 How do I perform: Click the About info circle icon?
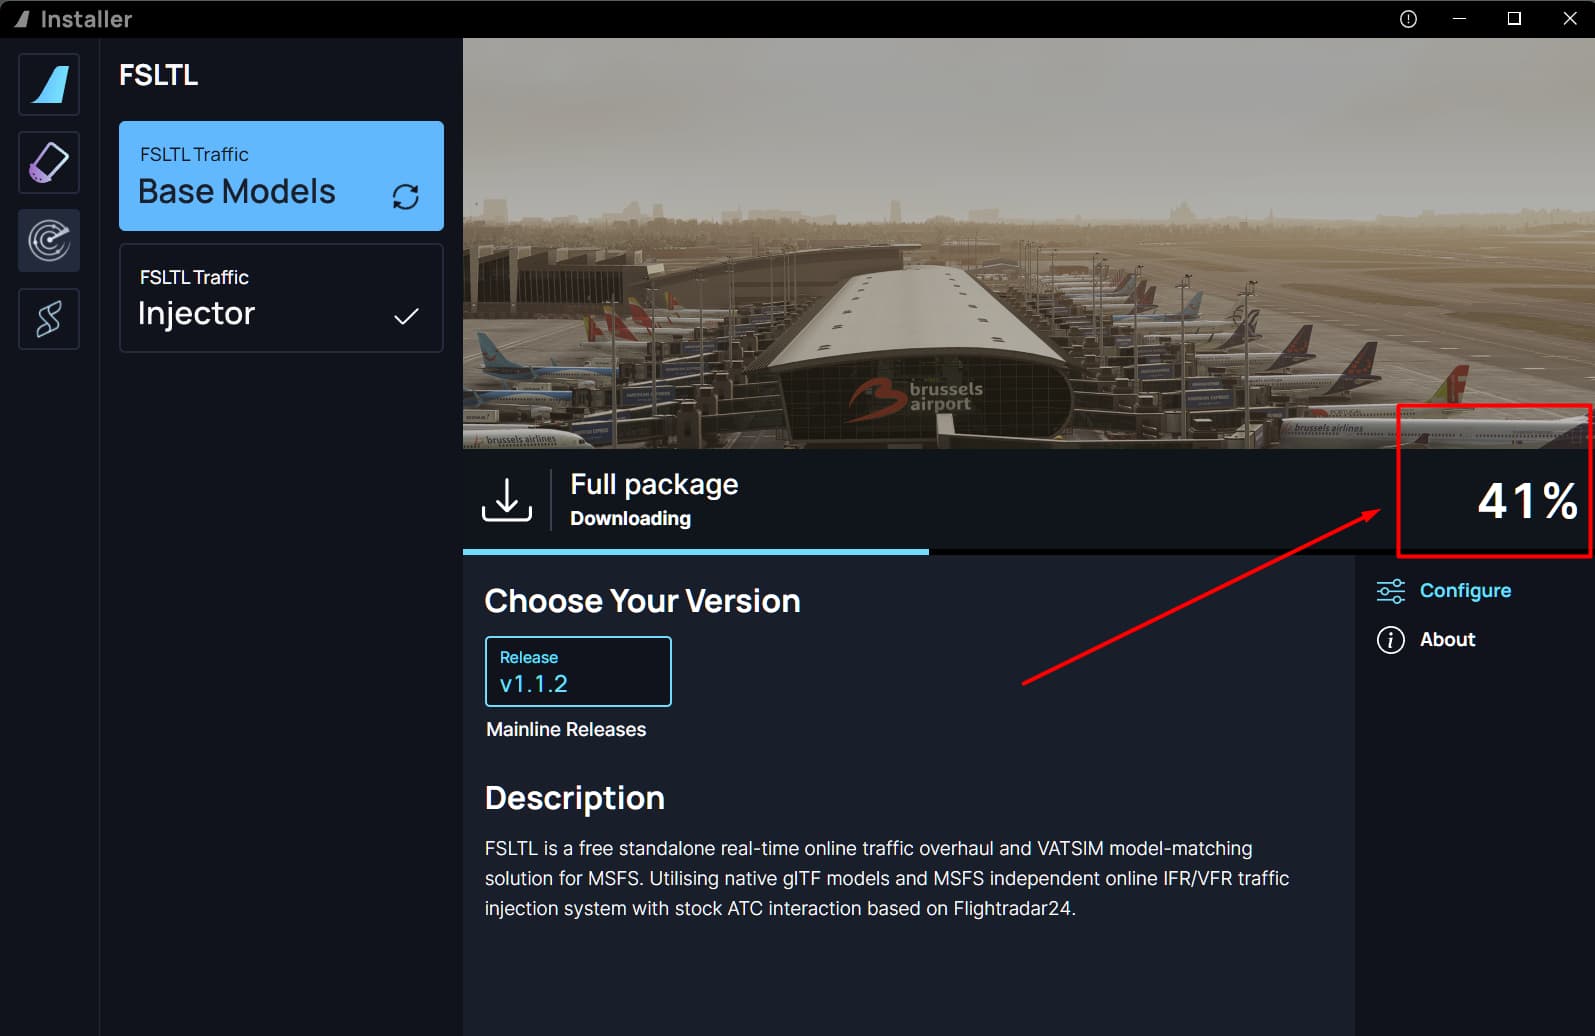click(x=1390, y=640)
